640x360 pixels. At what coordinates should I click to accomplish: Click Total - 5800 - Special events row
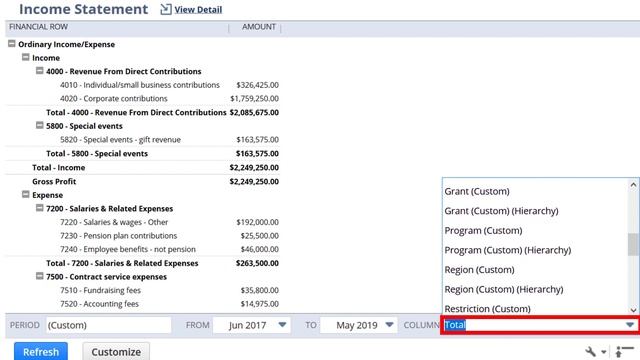(x=97, y=153)
